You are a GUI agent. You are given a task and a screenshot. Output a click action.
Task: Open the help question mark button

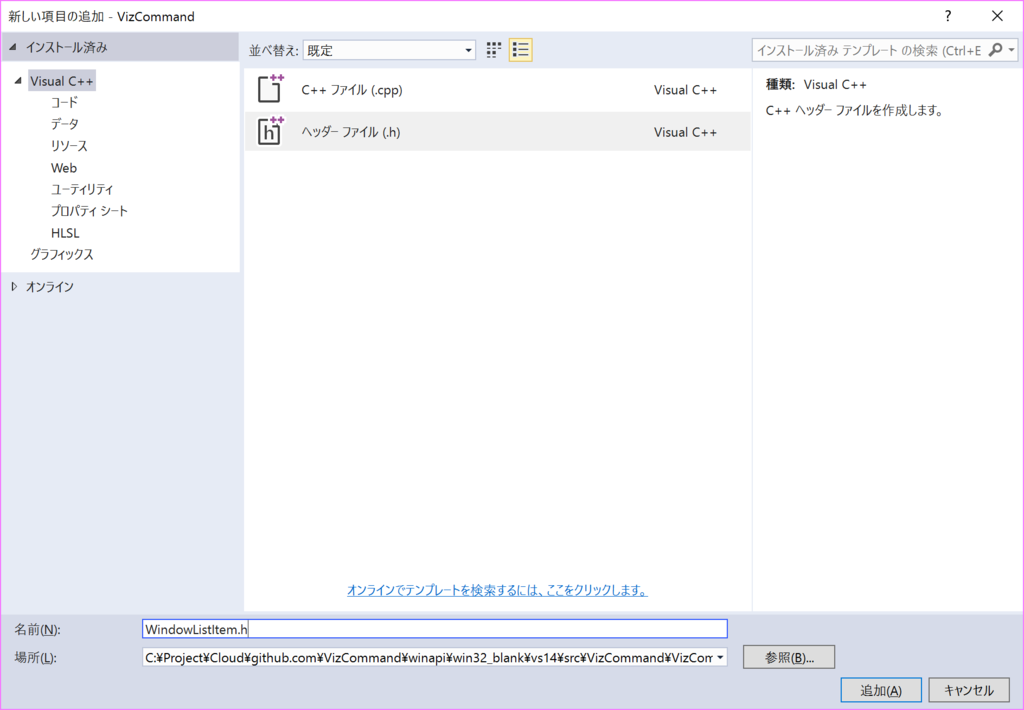click(948, 16)
